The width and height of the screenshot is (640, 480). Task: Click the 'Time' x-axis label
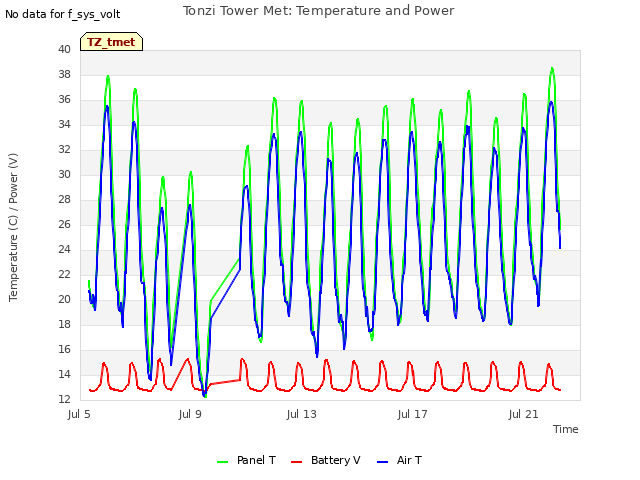[x=565, y=429]
